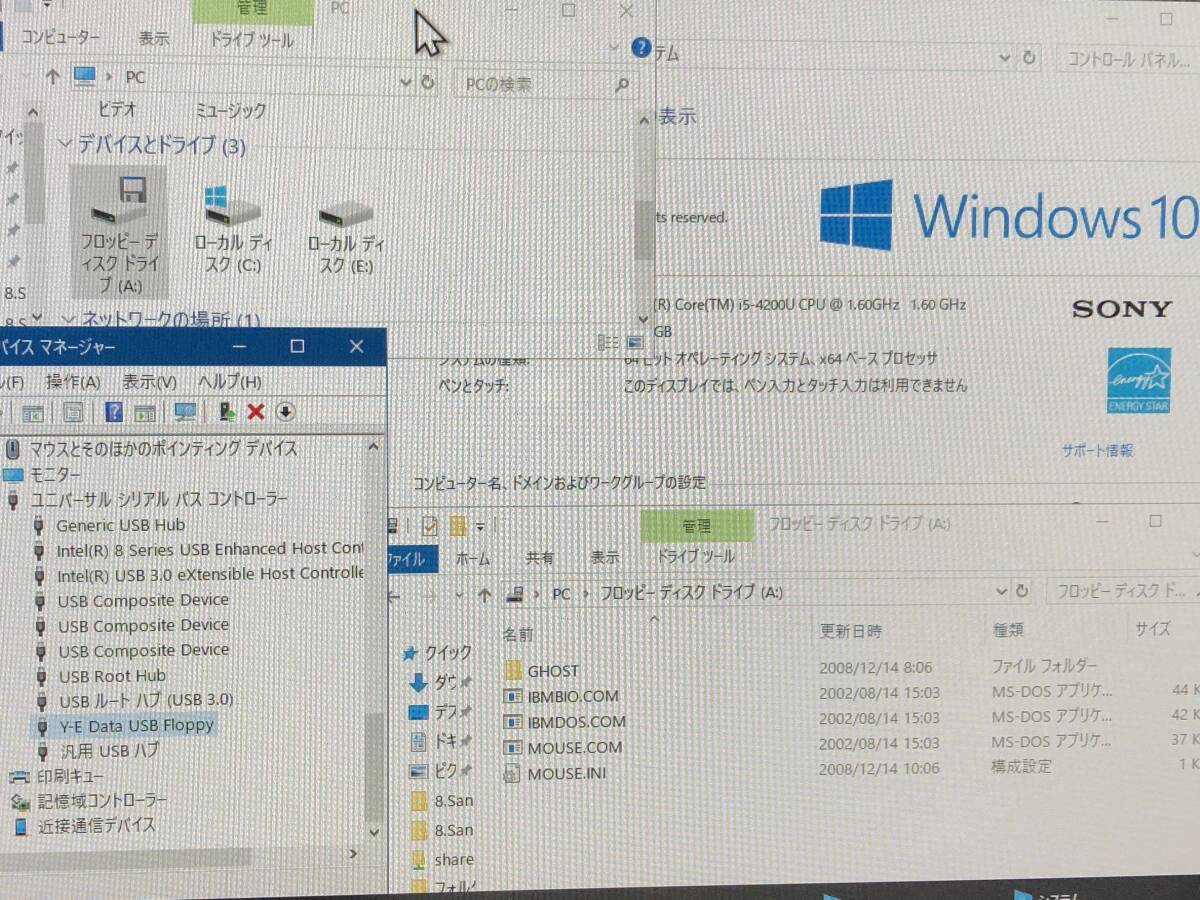Screen dimensions: 1200x900
Task: Click the up arrow in floppy drive window
Action: click(x=484, y=594)
